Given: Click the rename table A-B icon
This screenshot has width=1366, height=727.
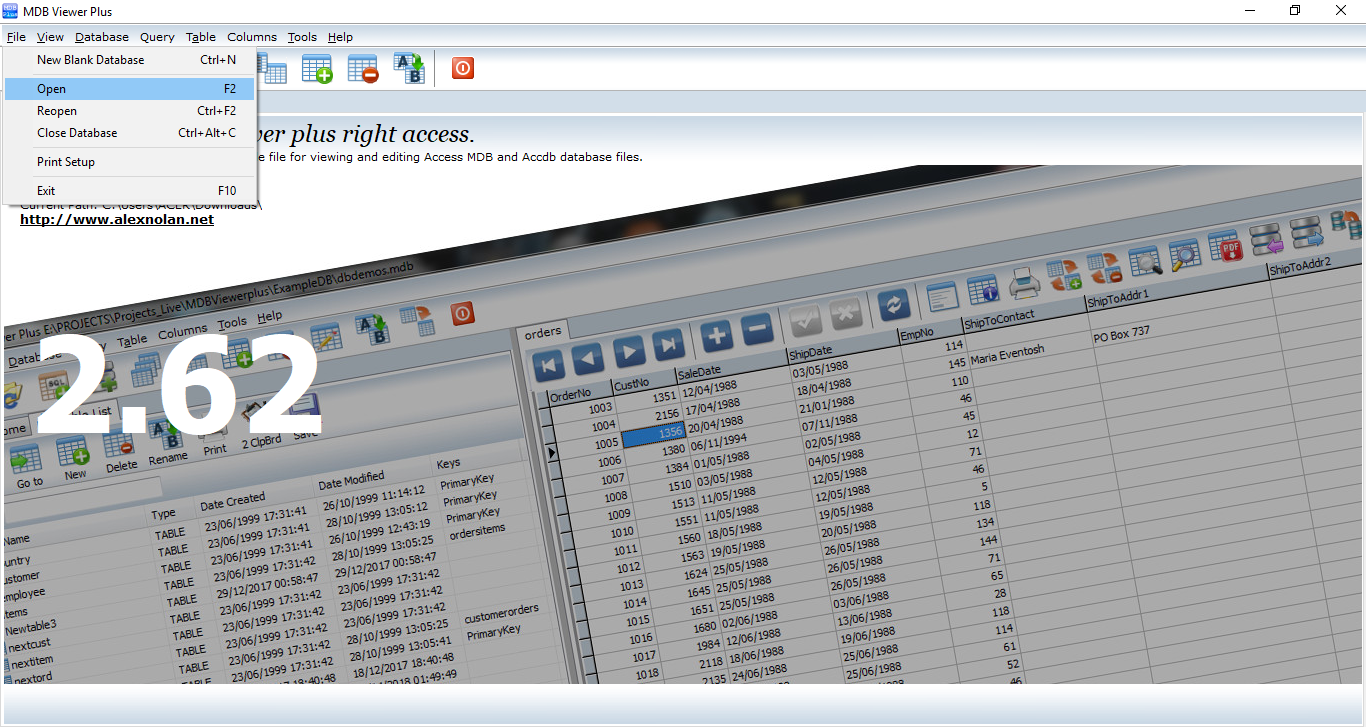Looking at the screenshot, I should click(408, 68).
